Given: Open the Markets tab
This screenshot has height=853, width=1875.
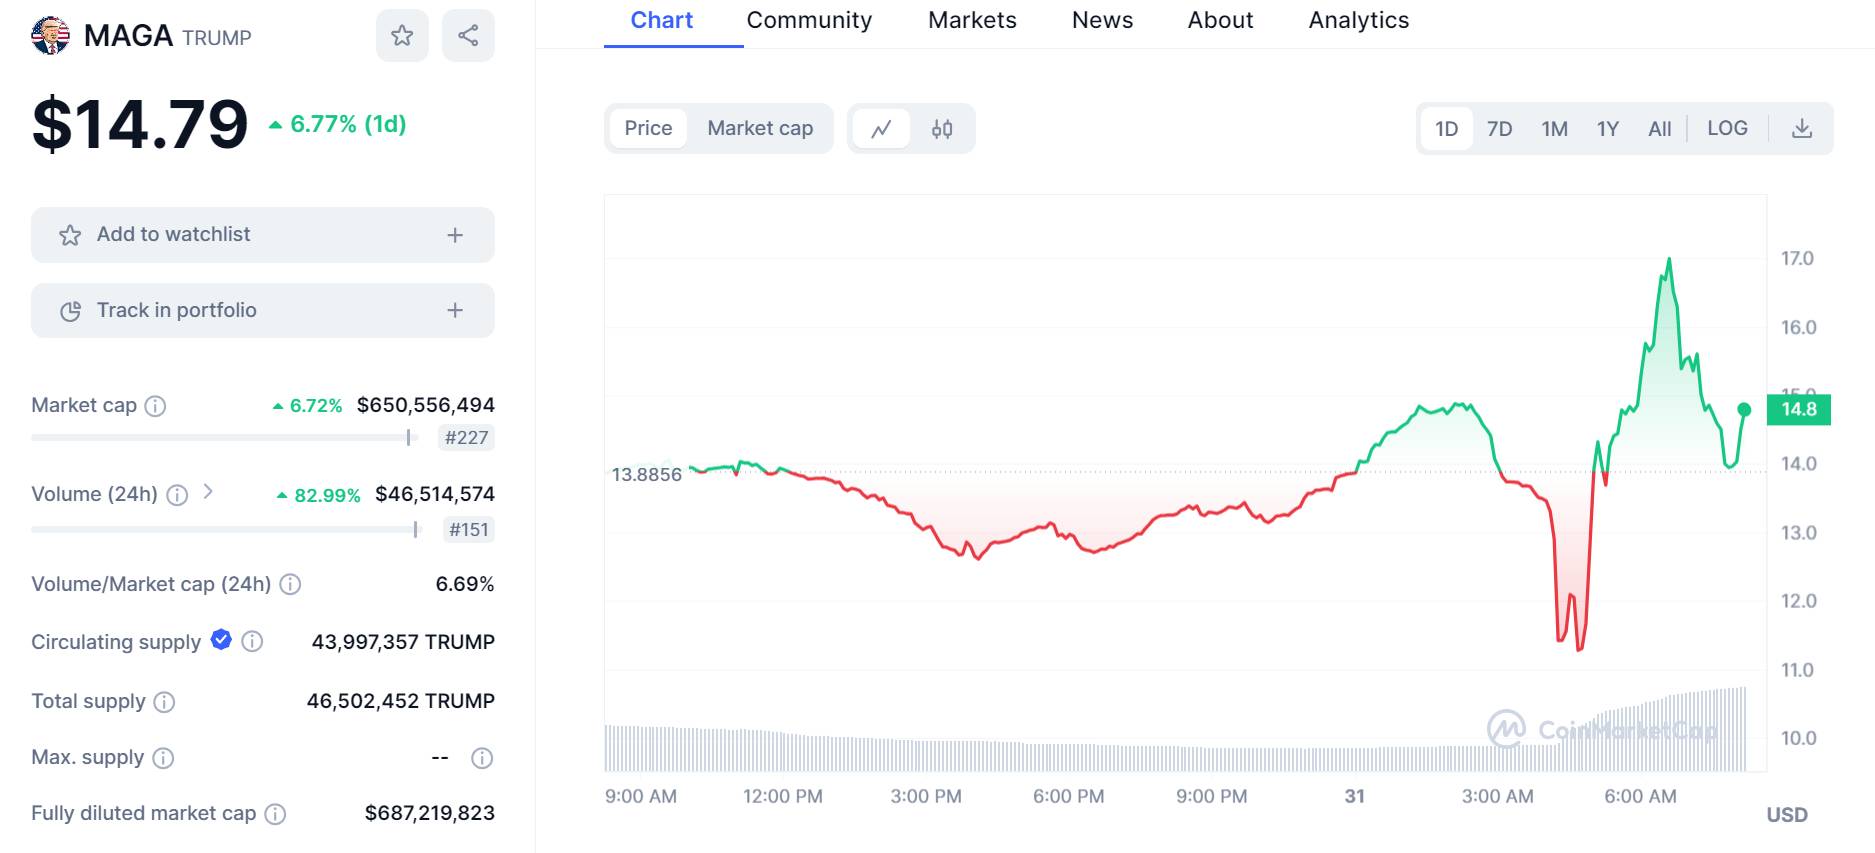Looking at the screenshot, I should [972, 20].
